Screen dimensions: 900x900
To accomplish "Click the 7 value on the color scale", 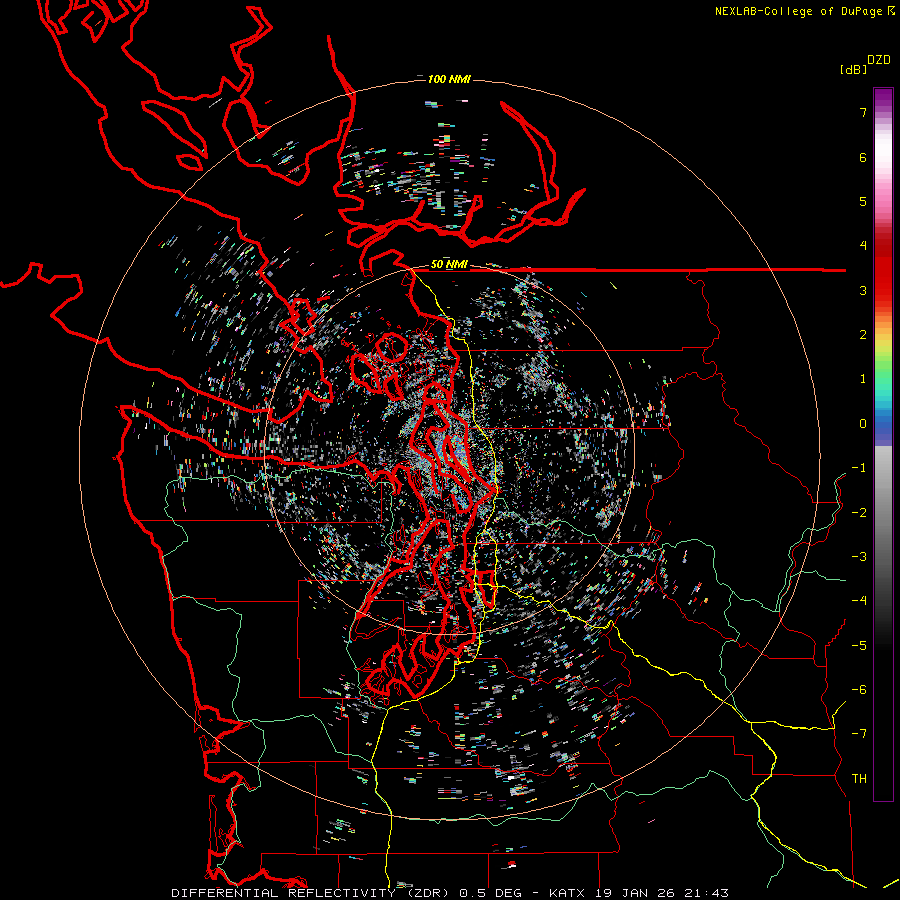I will click(x=863, y=112).
